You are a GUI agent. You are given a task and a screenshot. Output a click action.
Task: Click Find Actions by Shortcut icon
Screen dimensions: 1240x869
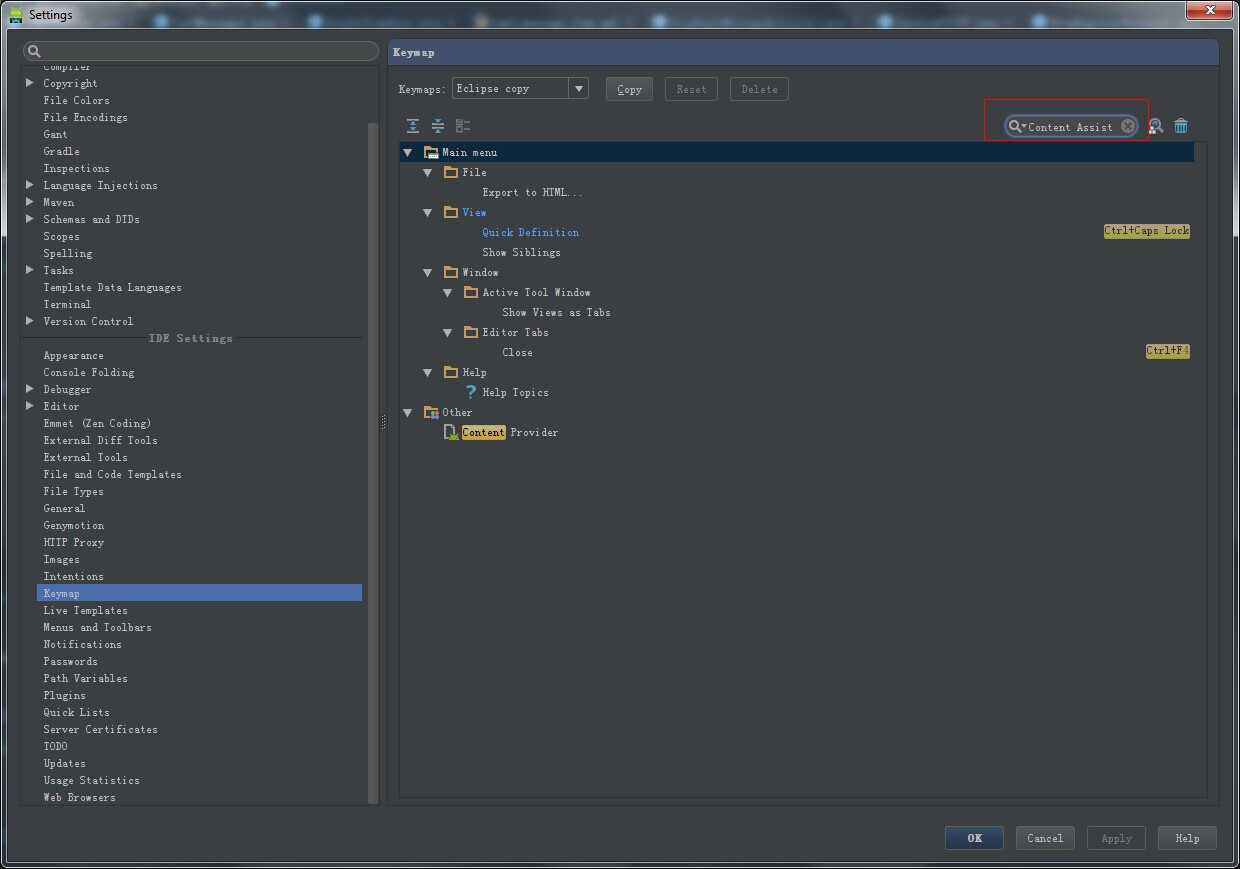(1156, 126)
